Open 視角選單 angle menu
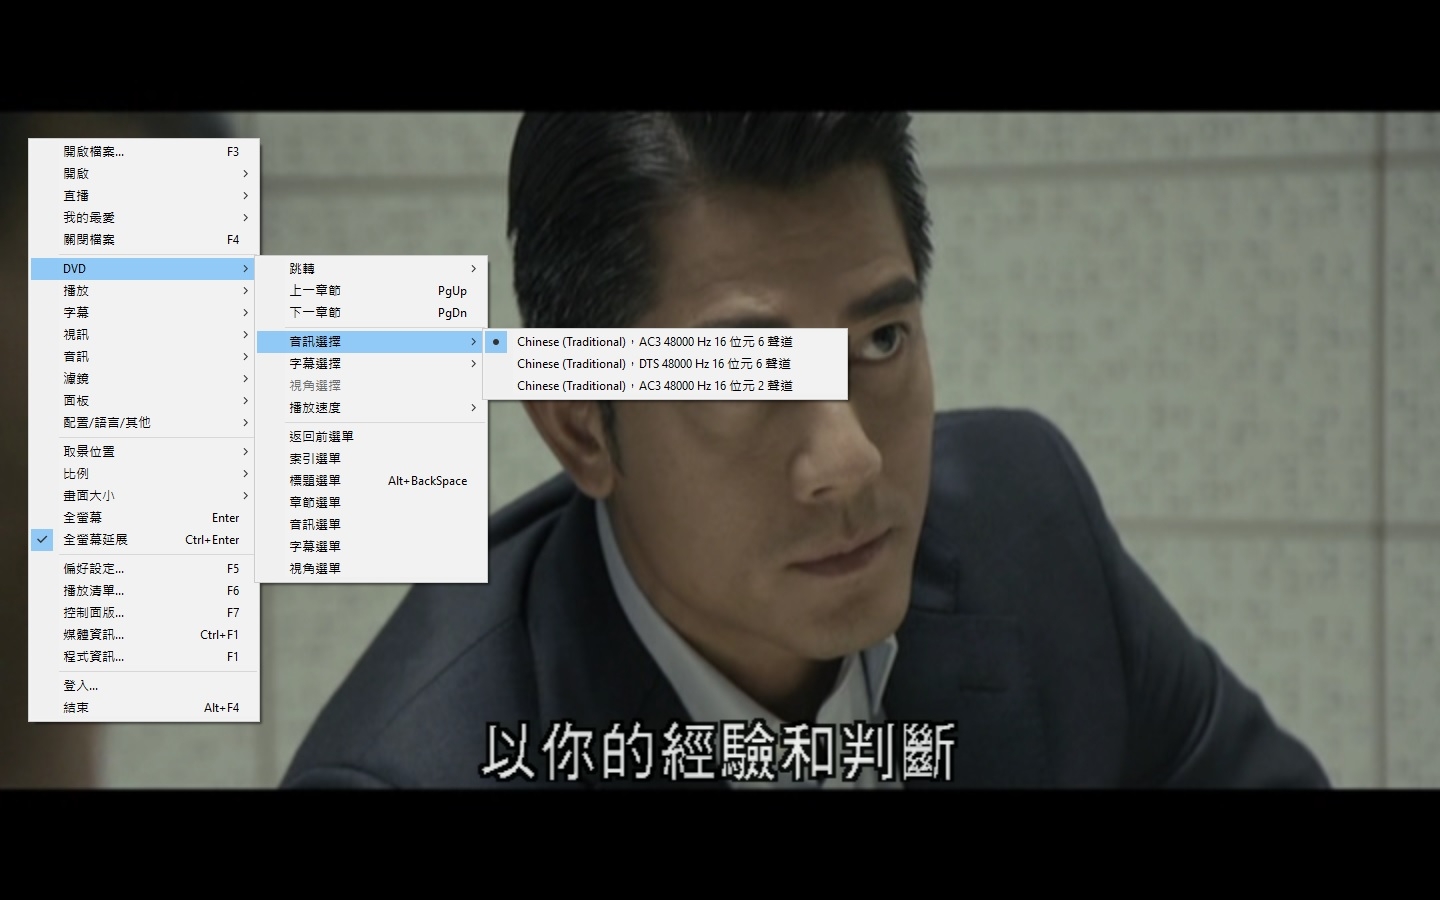The height and width of the screenshot is (900, 1440). [371, 569]
